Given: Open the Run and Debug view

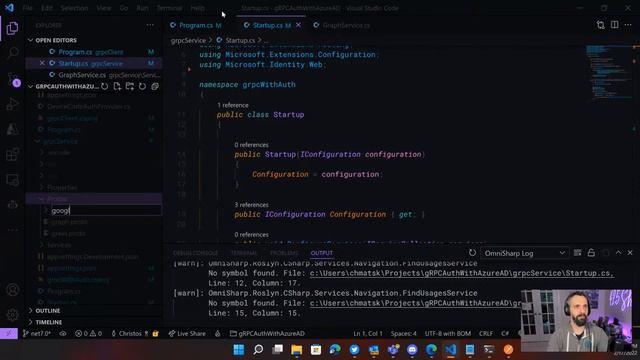Looking at the screenshot, I should pyautogui.click(x=12, y=104).
